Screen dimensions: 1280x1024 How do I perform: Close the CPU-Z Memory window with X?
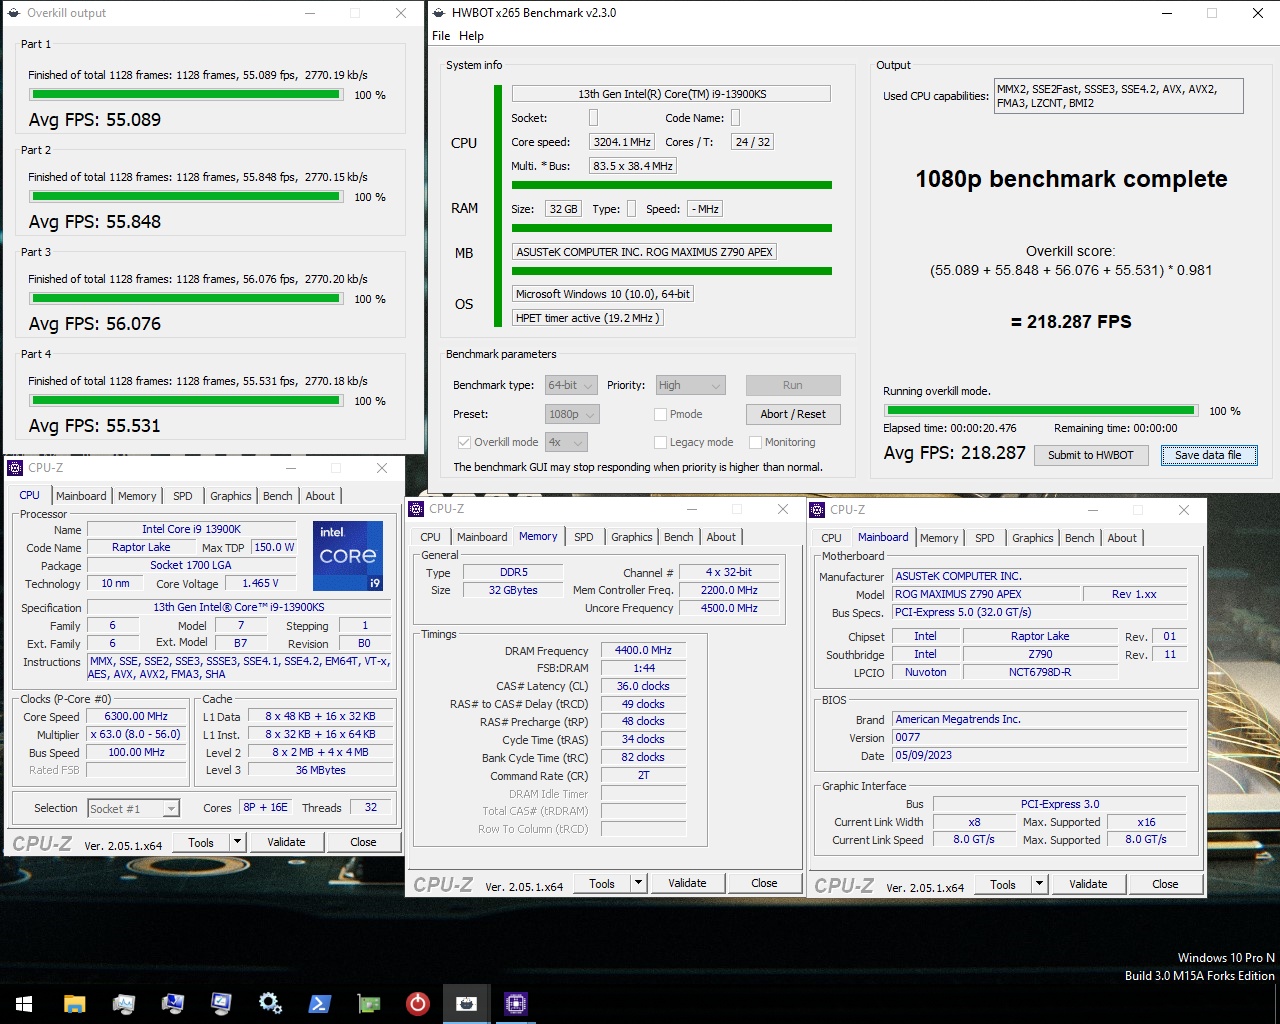[x=783, y=509]
